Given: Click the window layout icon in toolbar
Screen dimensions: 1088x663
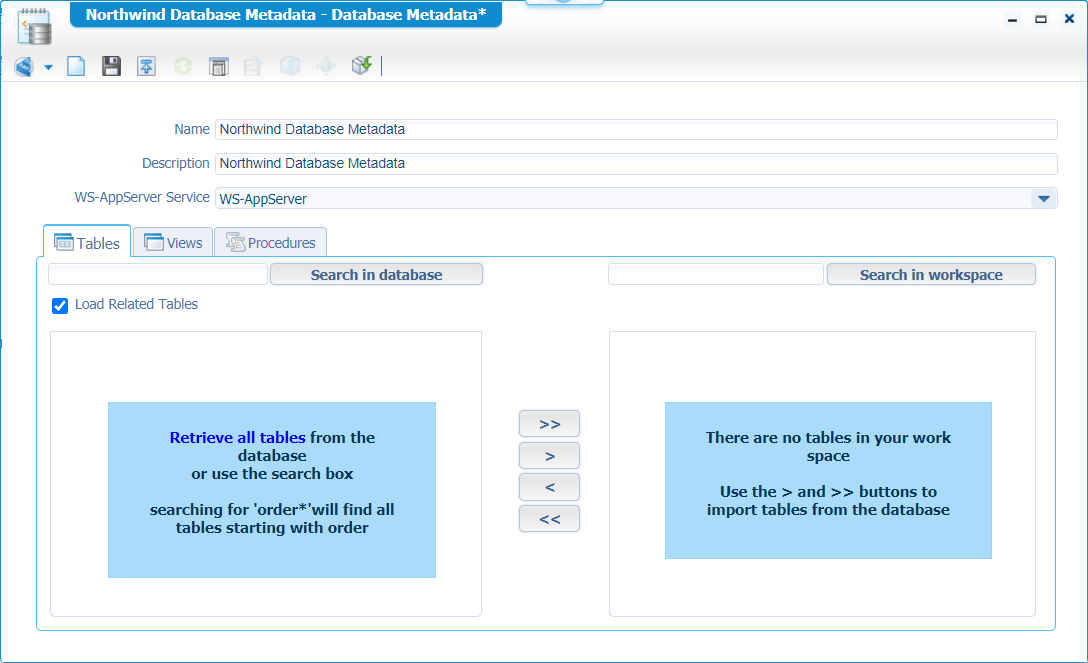Looking at the screenshot, I should [x=219, y=66].
